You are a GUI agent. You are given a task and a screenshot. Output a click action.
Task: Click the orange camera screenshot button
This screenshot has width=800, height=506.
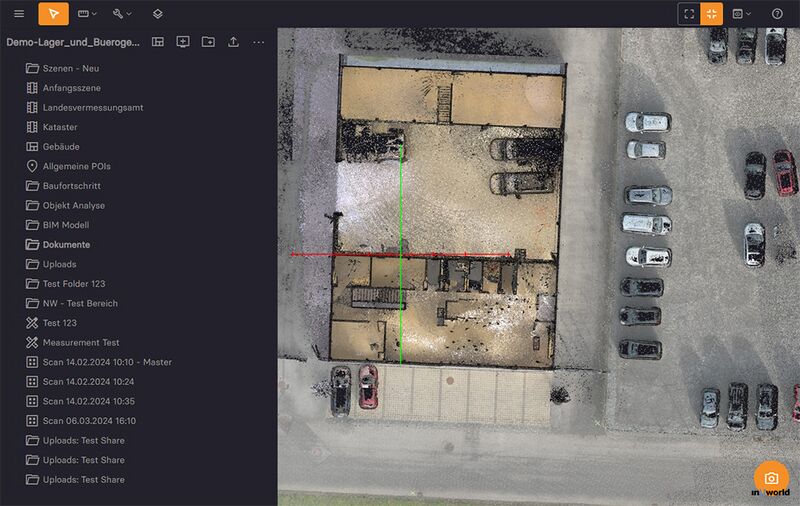(x=771, y=478)
